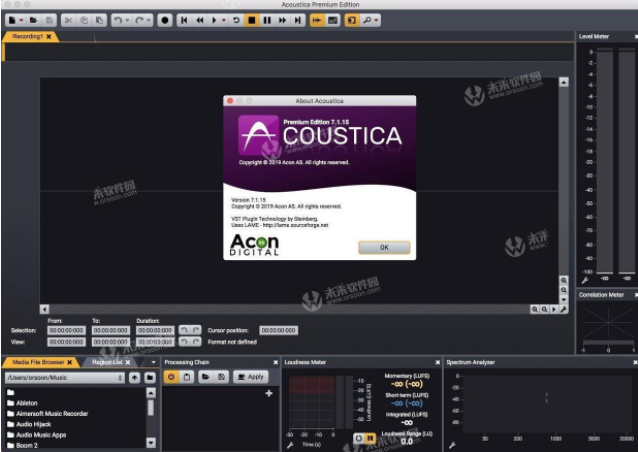Undo the last edit from the toolbar
The width and height of the screenshot is (638, 452).
click(x=118, y=20)
